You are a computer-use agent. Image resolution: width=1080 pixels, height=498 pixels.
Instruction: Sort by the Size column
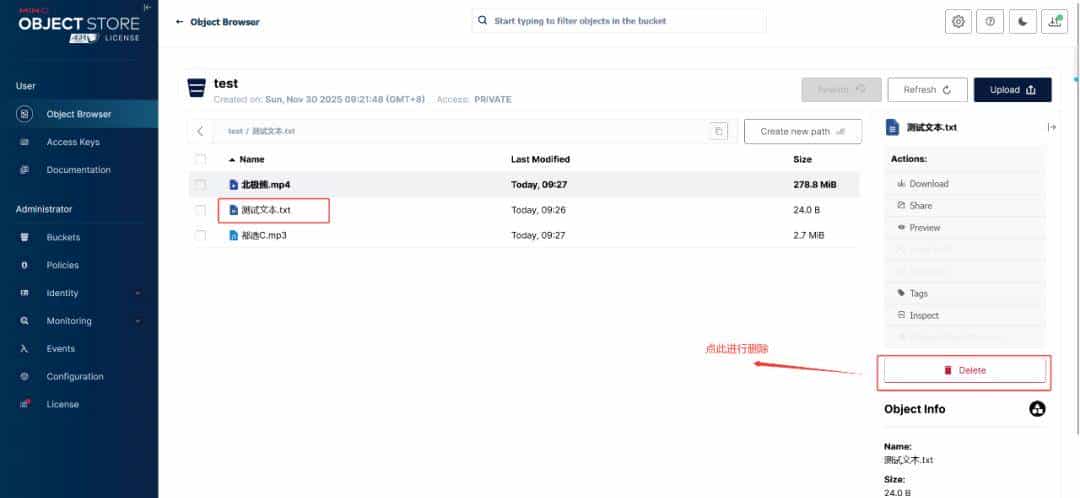tap(802, 159)
